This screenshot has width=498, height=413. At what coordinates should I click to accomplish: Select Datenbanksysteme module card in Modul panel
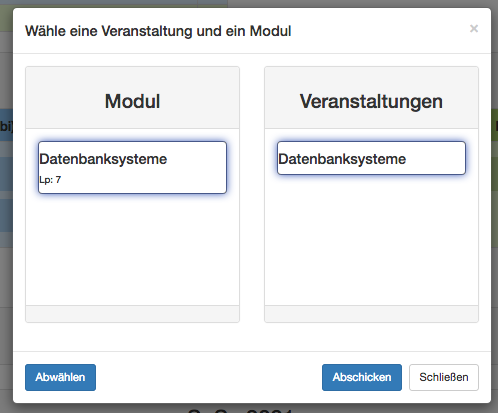(x=132, y=167)
